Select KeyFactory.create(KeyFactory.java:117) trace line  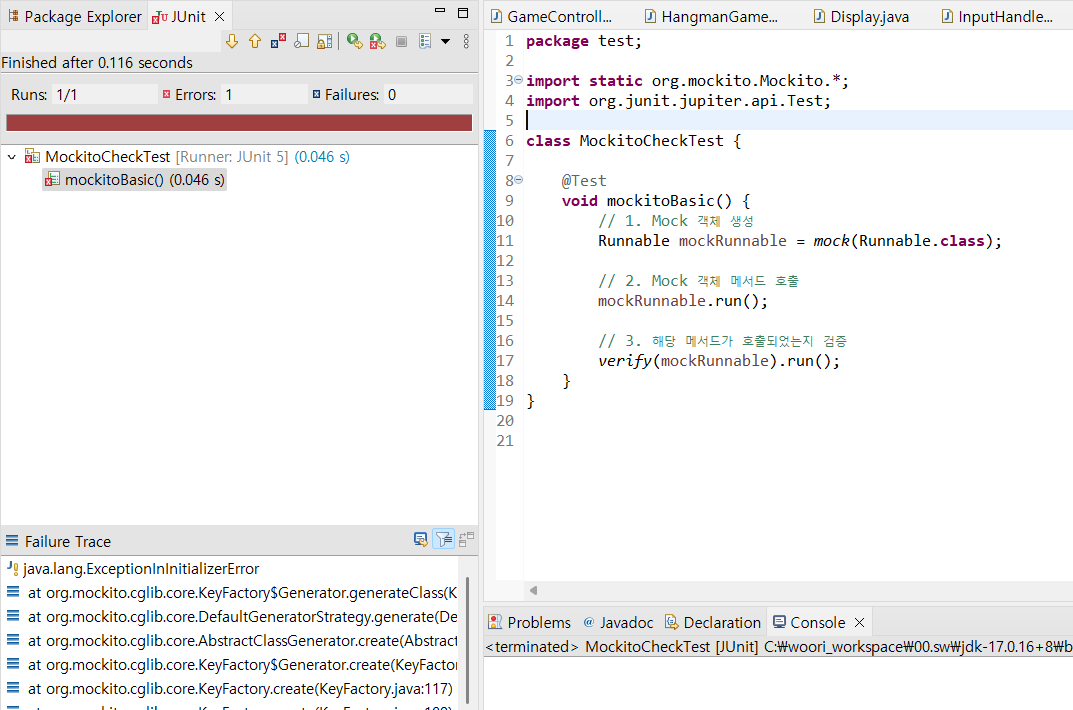tap(229, 688)
